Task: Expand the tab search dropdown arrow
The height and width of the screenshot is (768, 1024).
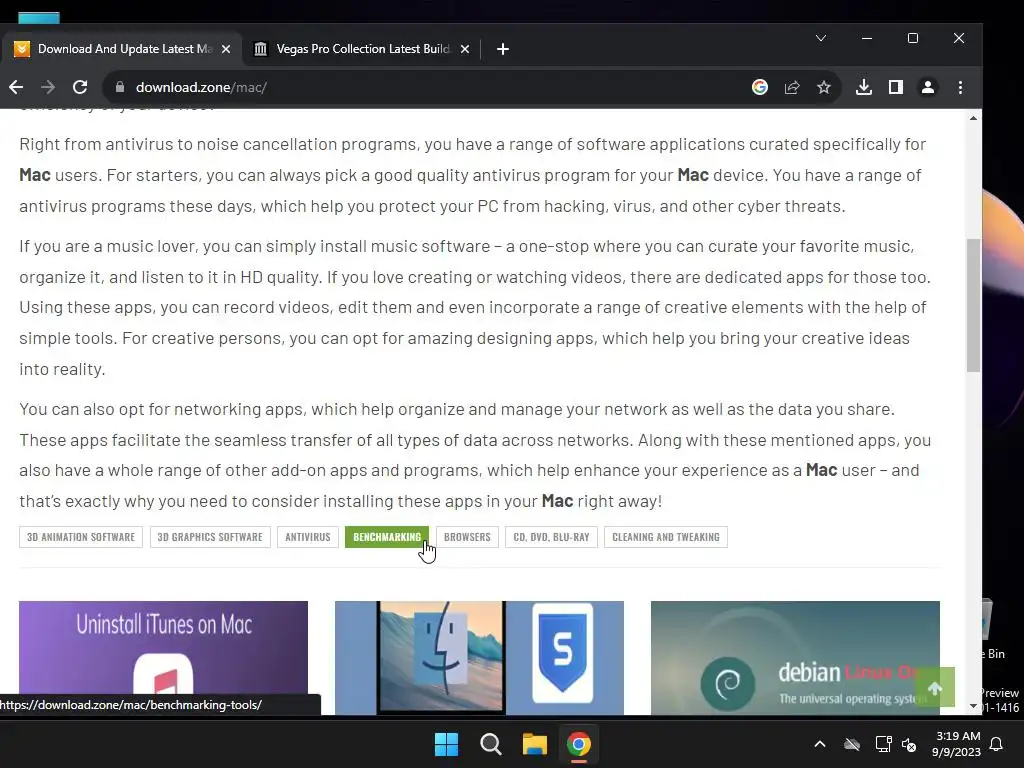Action: [x=821, y=38]
